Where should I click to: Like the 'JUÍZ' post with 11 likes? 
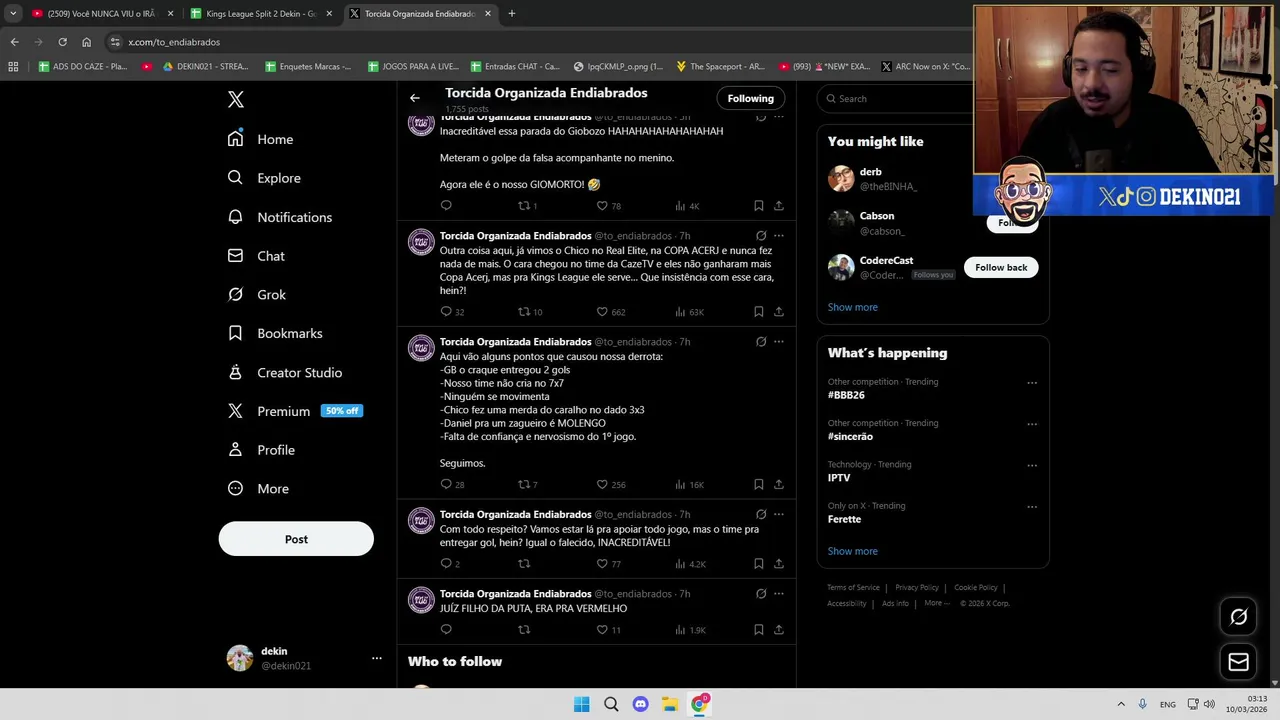(602, 629)
